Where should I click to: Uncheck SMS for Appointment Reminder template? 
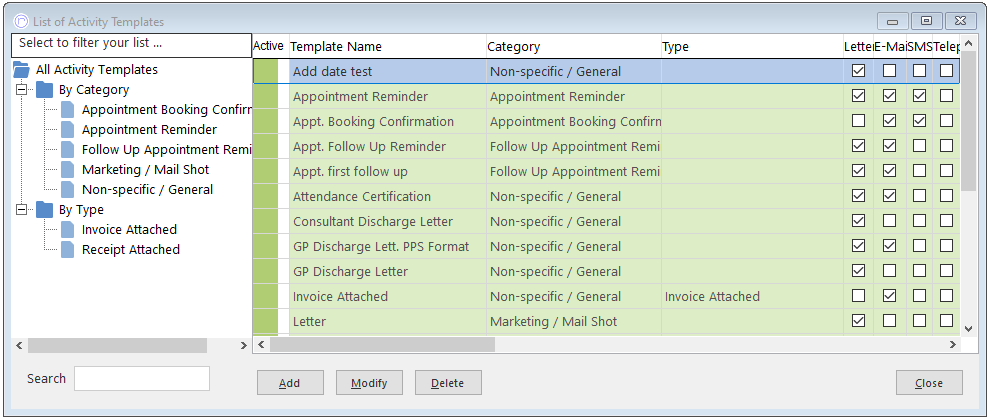coord(920,97)
